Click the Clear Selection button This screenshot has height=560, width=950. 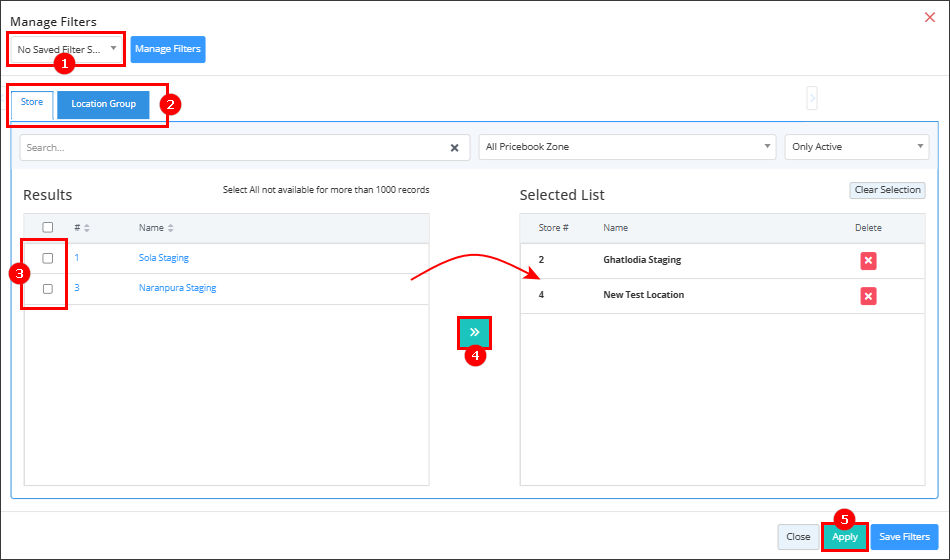888,190
